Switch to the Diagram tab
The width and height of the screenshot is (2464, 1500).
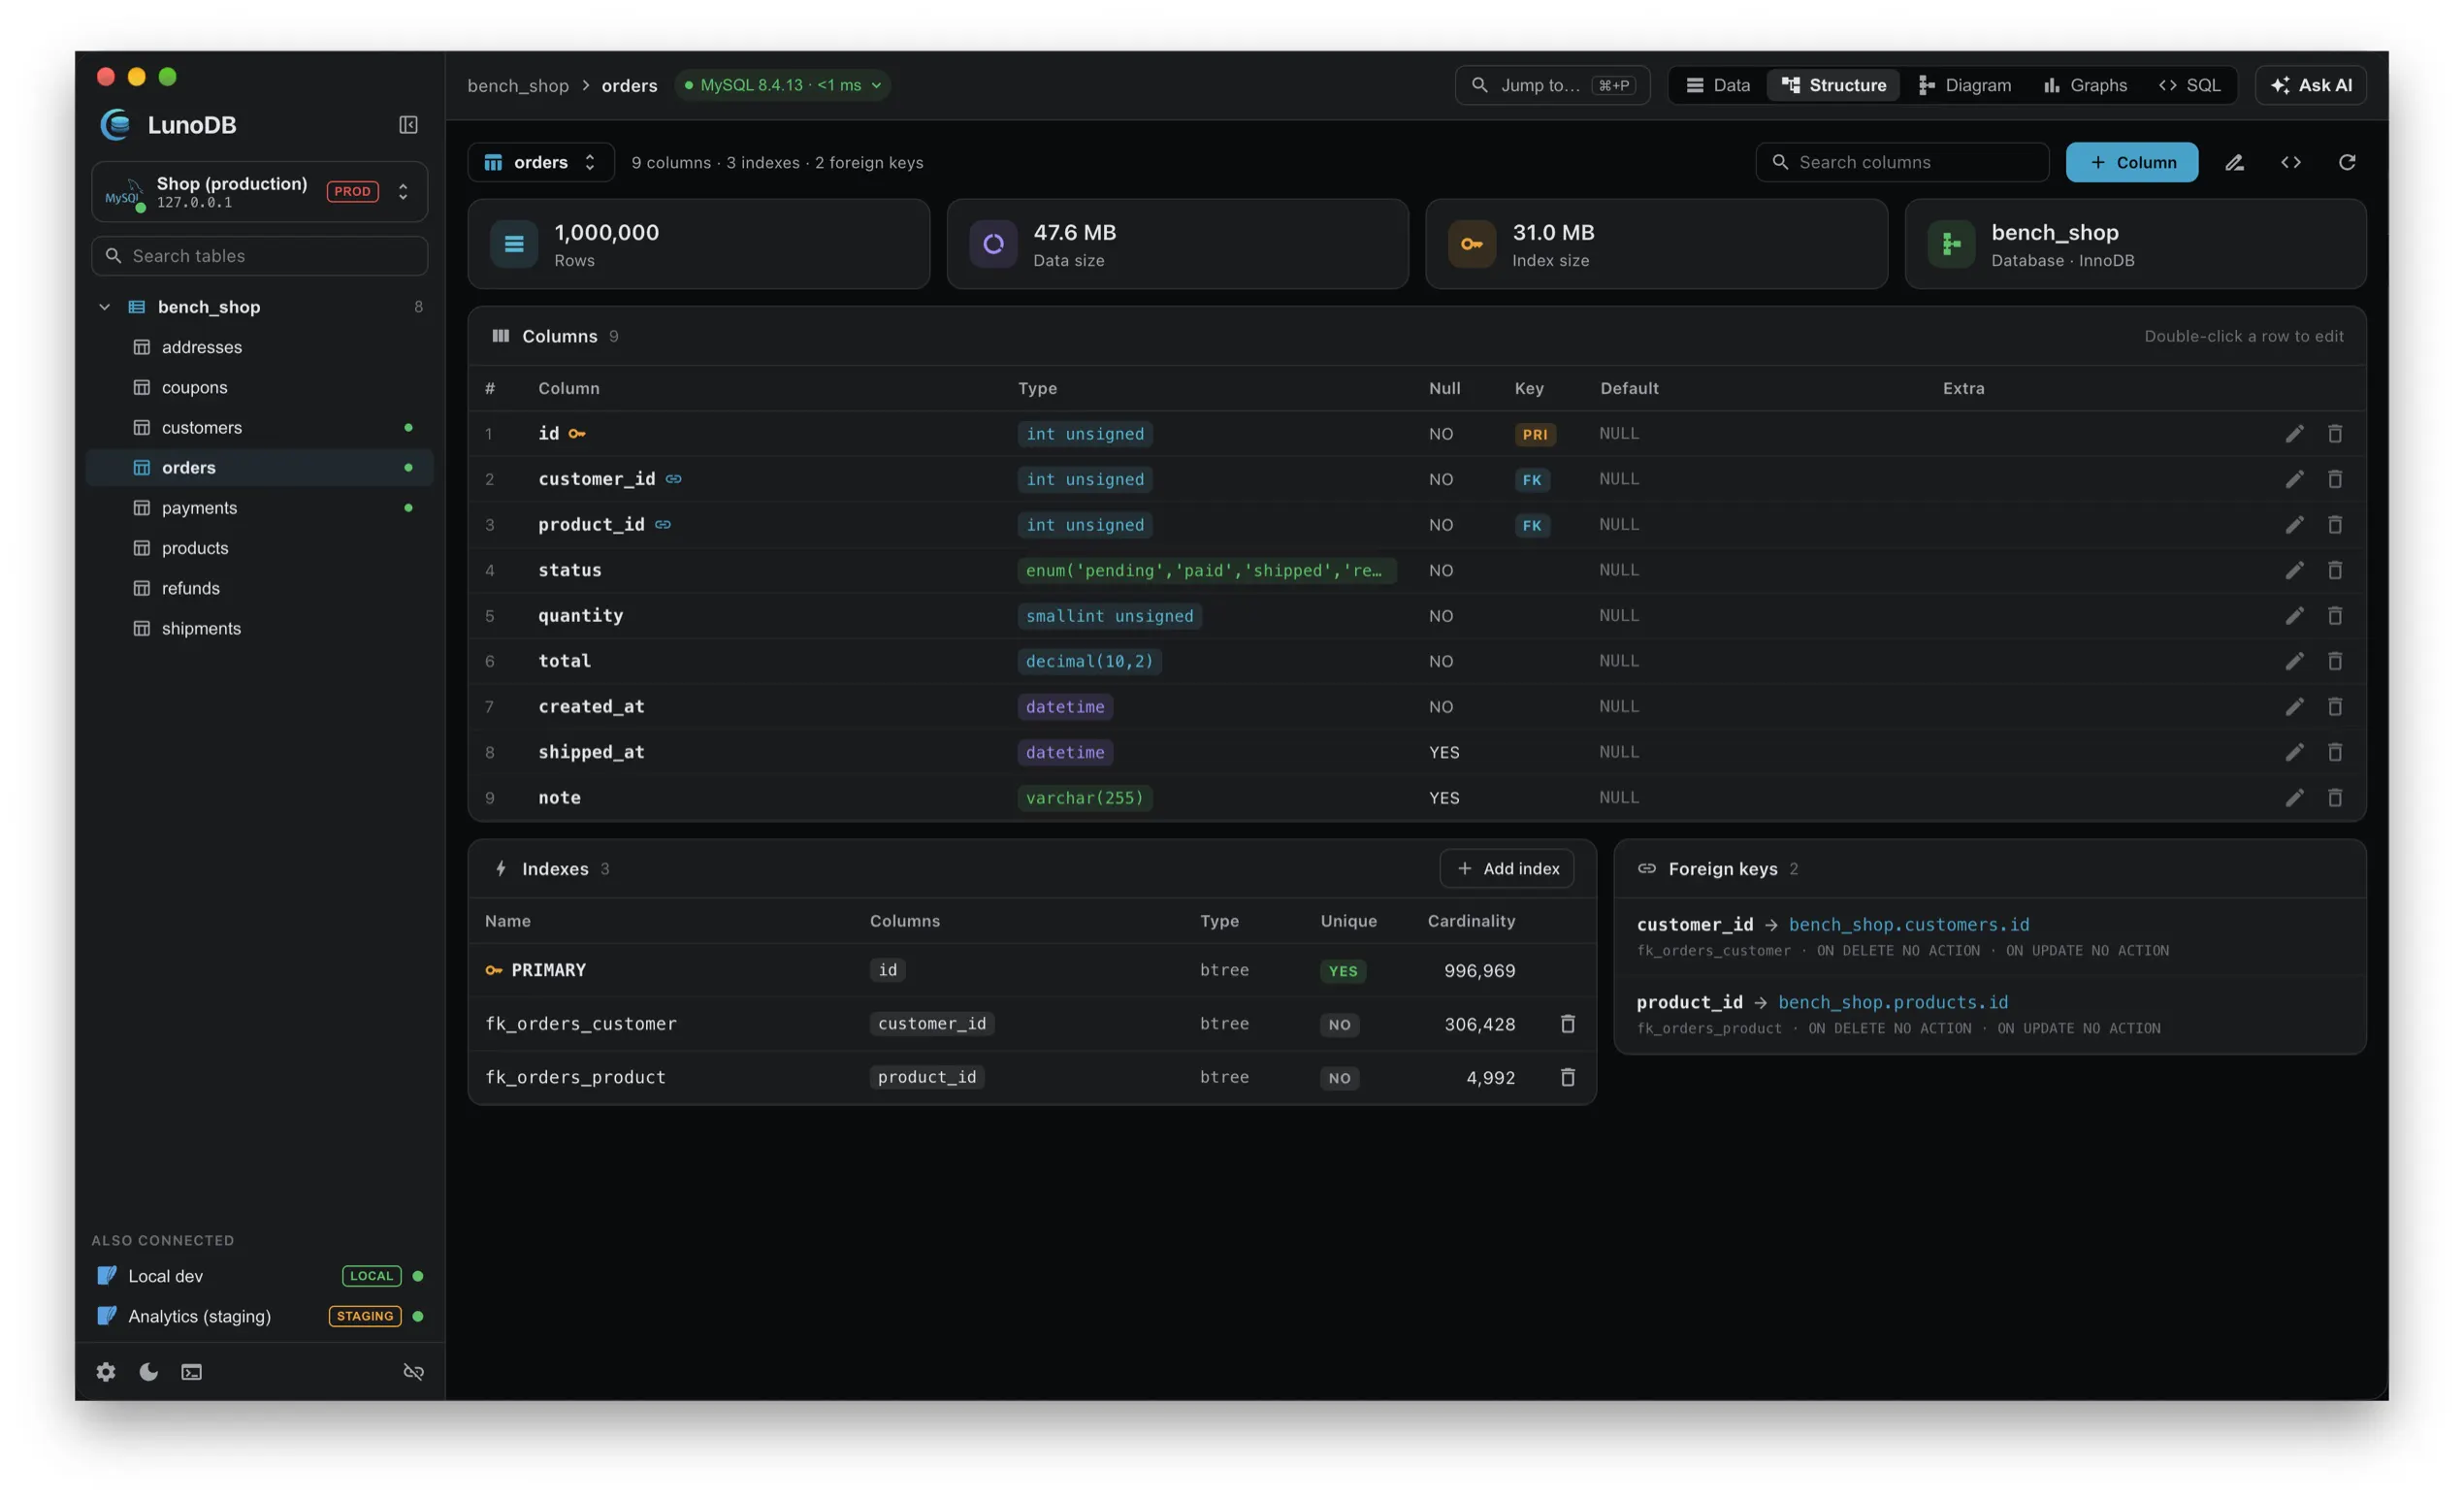coord(1964,85)
